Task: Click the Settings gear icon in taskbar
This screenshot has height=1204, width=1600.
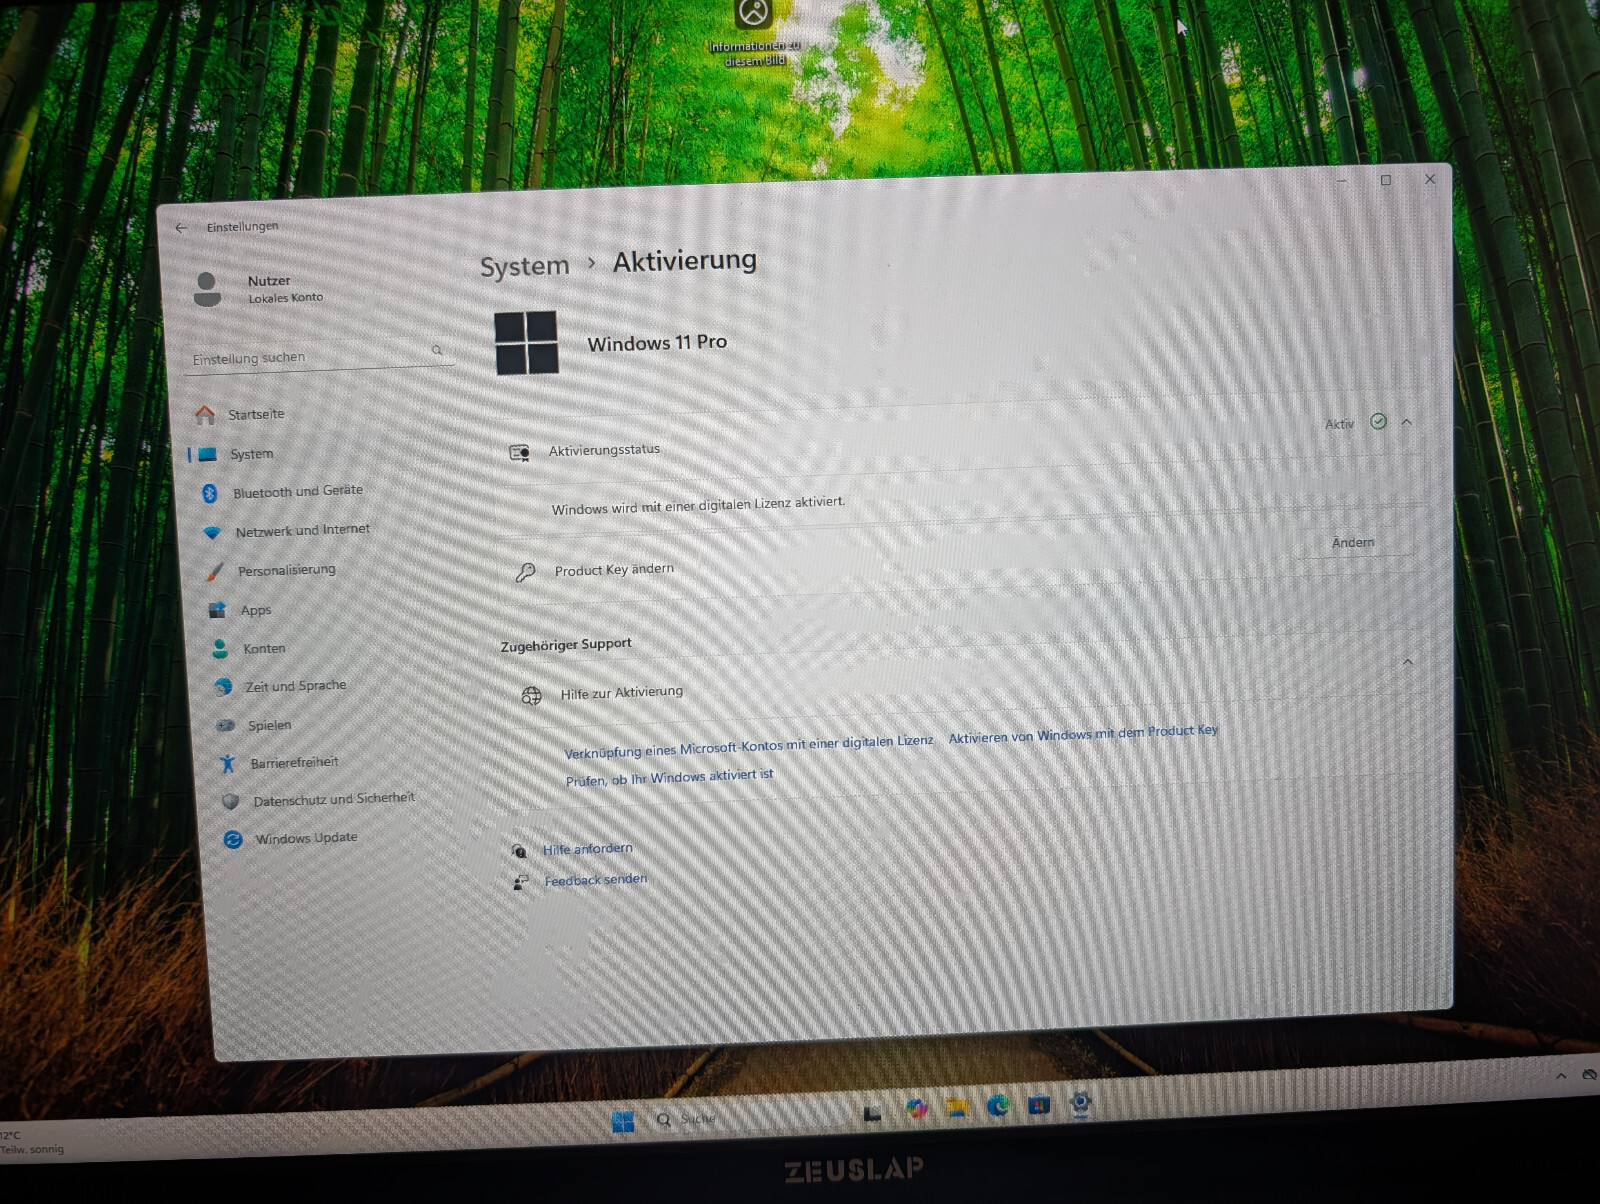Action: [x=1080, y=1102]
